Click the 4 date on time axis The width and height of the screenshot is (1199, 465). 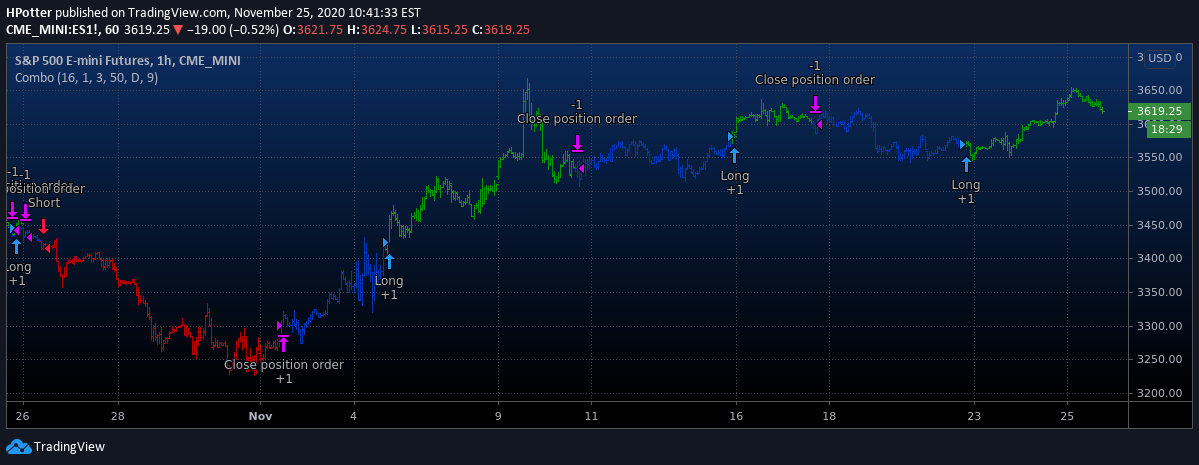(x=354, y=416)
